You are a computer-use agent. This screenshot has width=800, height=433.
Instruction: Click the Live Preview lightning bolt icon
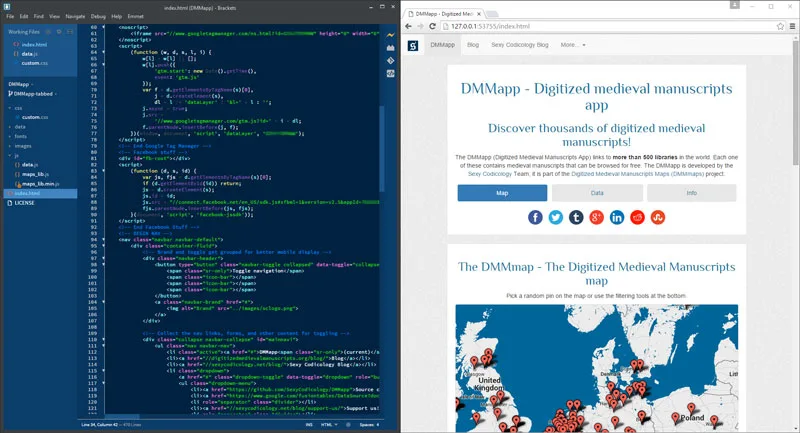coord(390,35)
